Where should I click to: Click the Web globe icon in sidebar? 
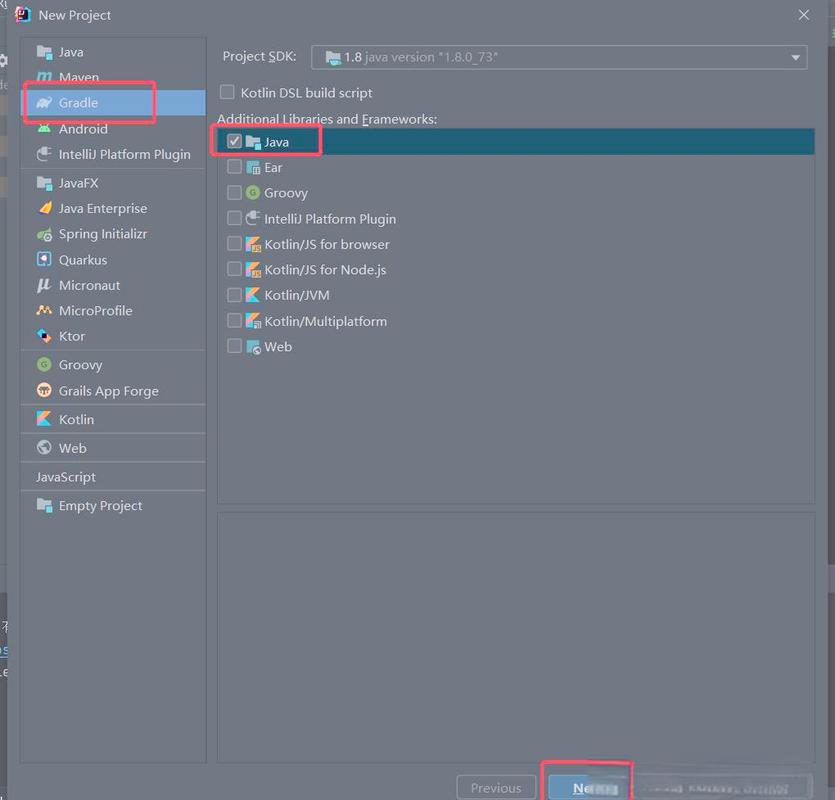44,447
